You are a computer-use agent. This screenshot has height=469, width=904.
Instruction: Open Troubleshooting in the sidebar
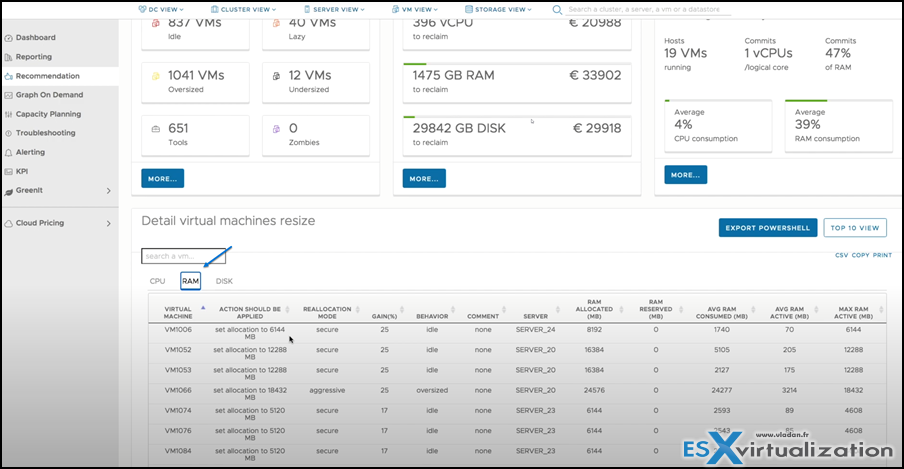[46, 133]
